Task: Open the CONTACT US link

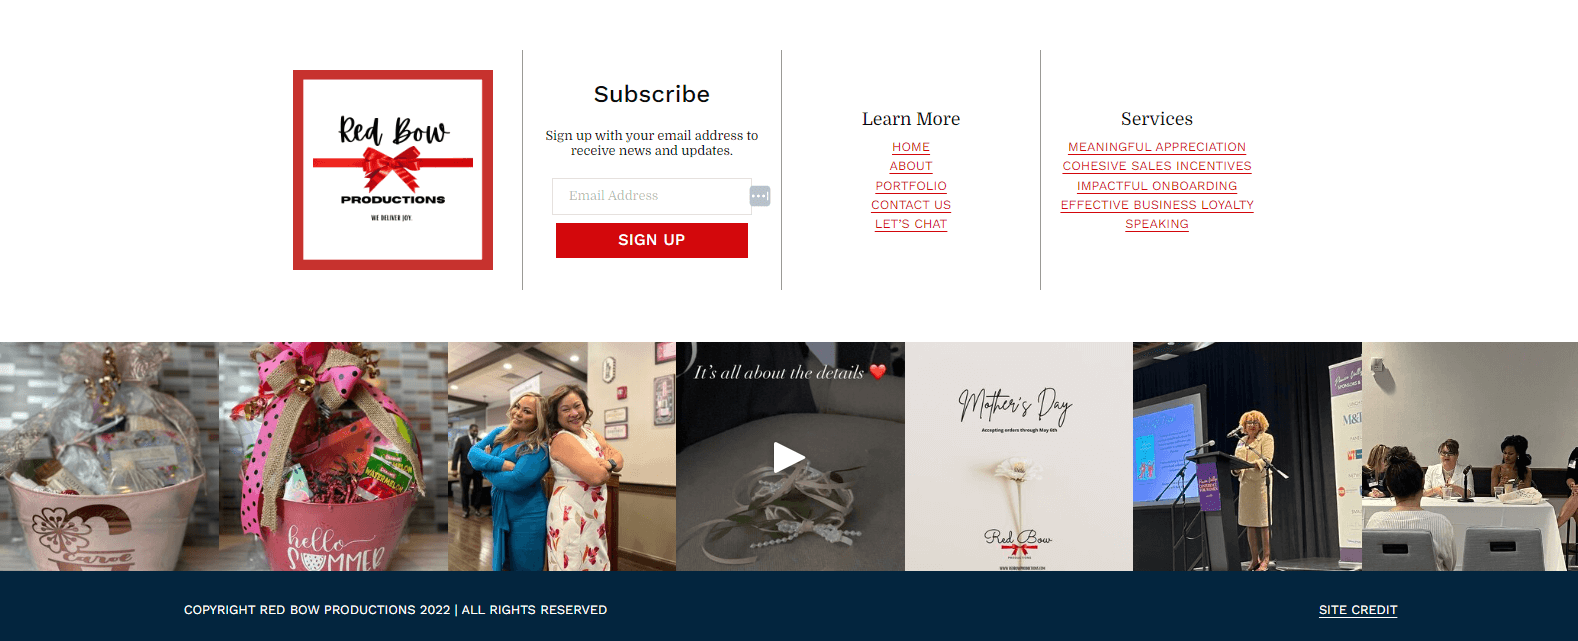Action: (x=911, y=205)
